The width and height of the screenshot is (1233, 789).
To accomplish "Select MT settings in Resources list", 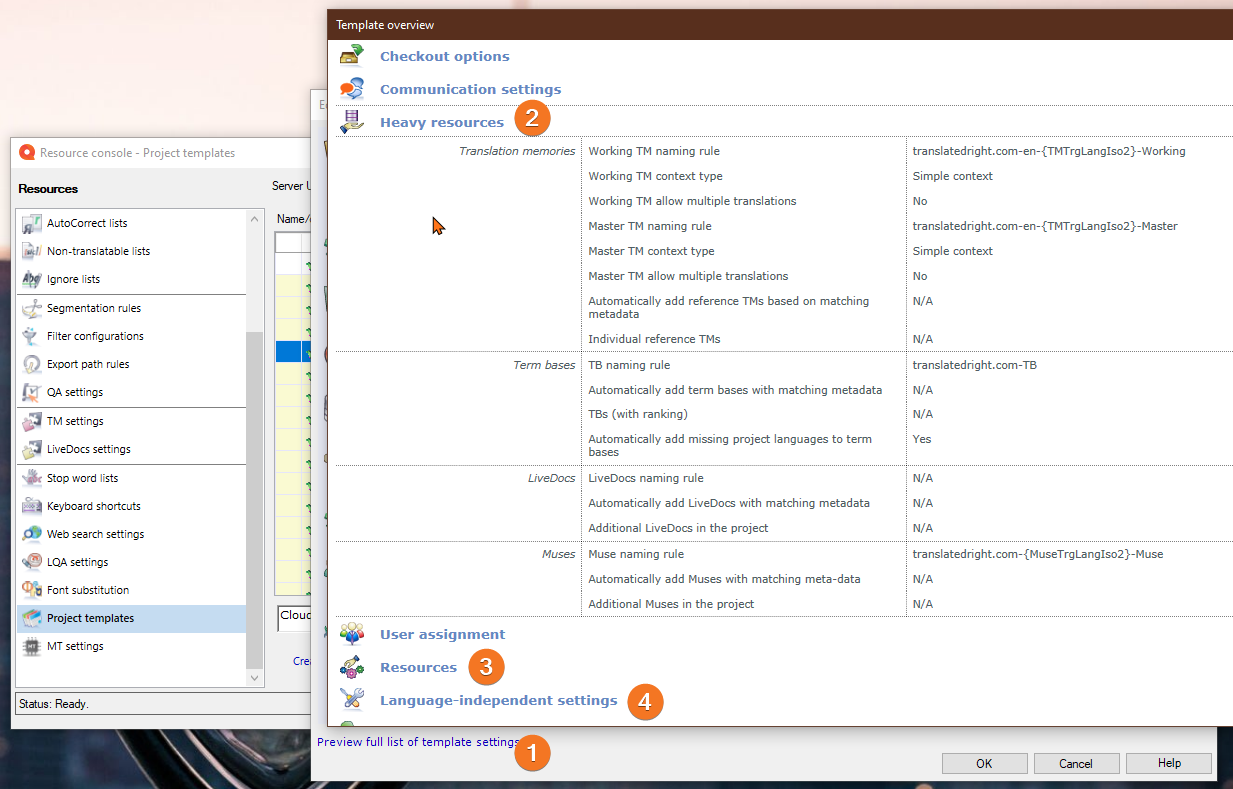I will (131, 646).
